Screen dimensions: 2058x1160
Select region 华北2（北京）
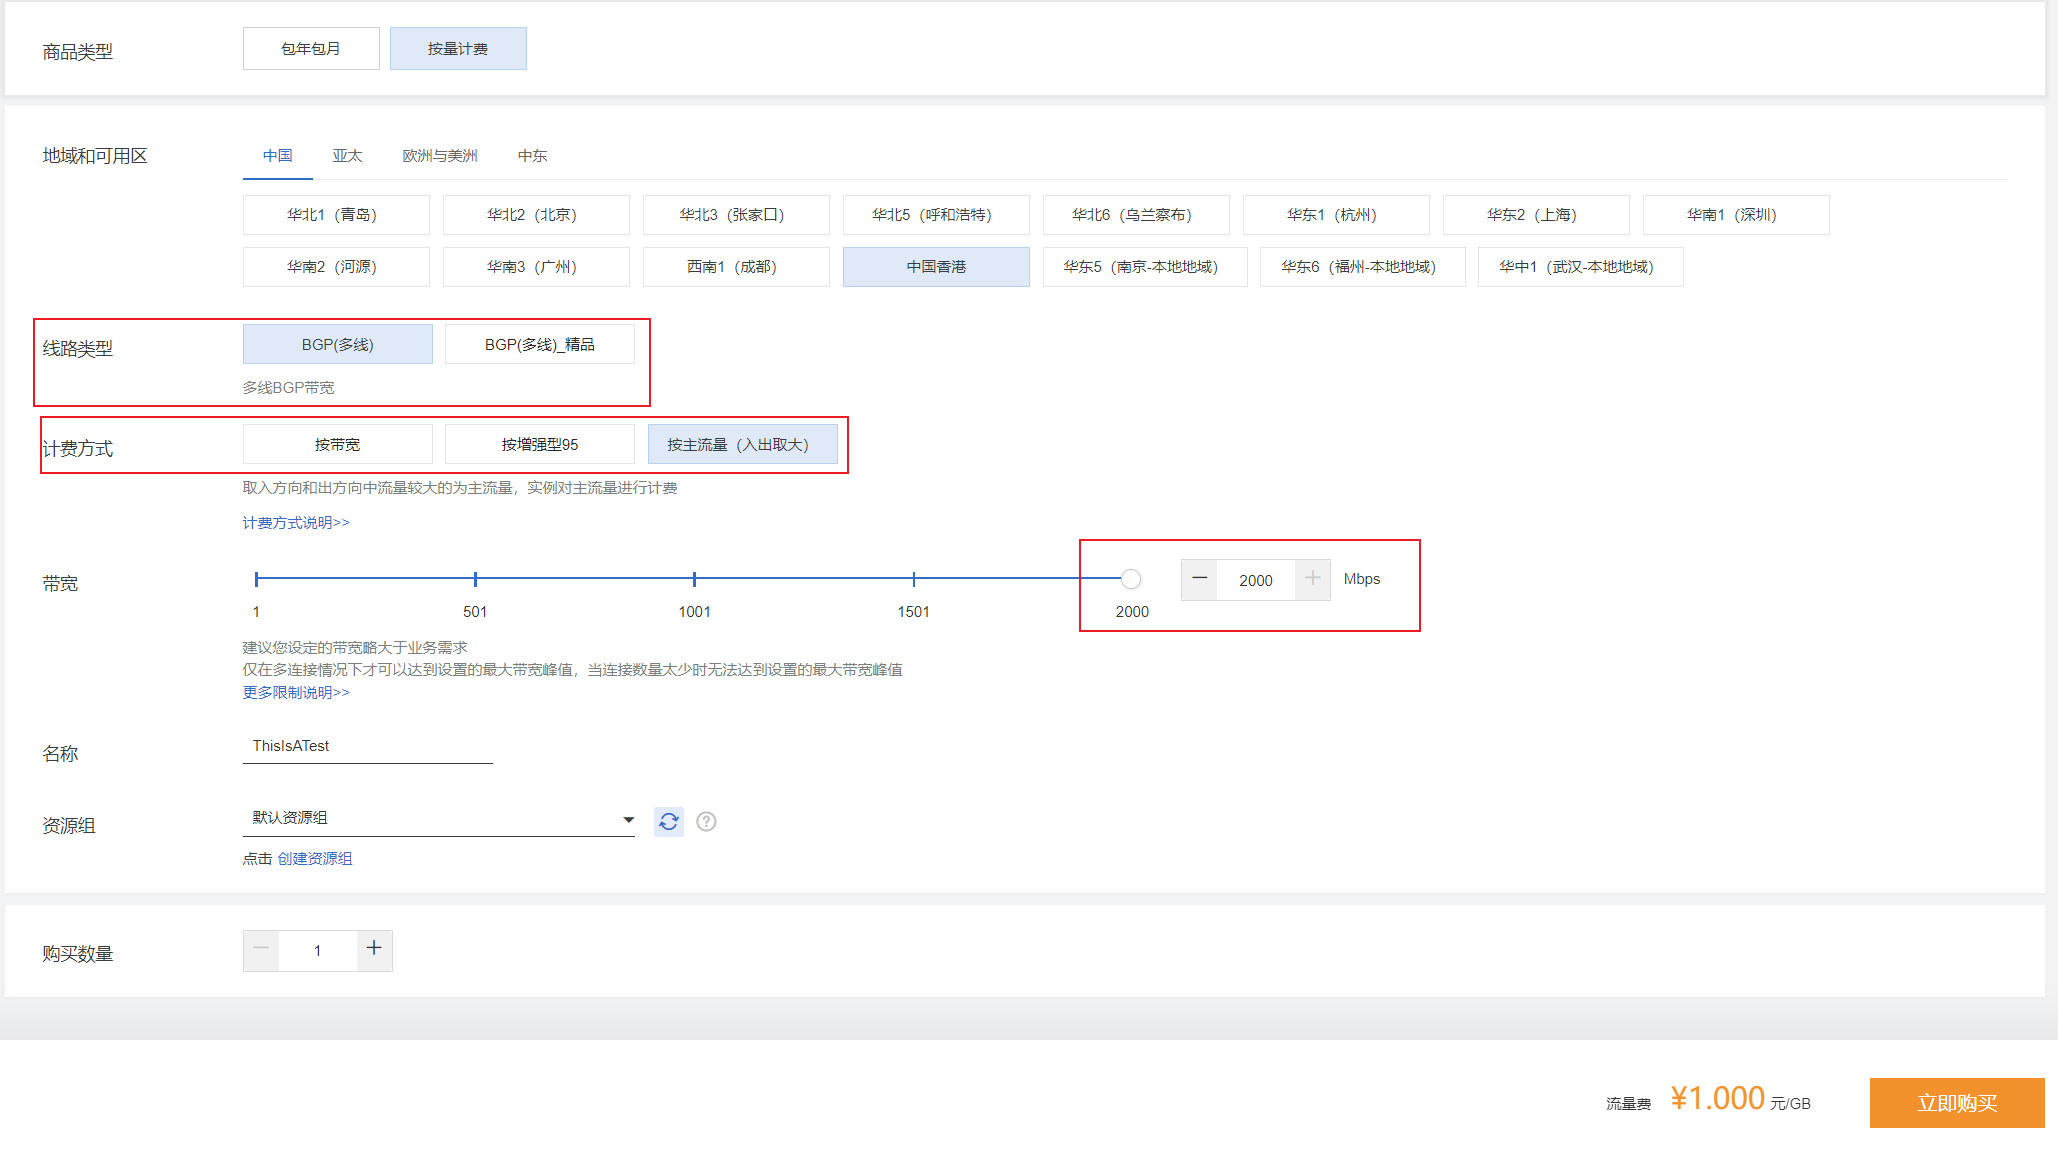click(x=536, y=215)
